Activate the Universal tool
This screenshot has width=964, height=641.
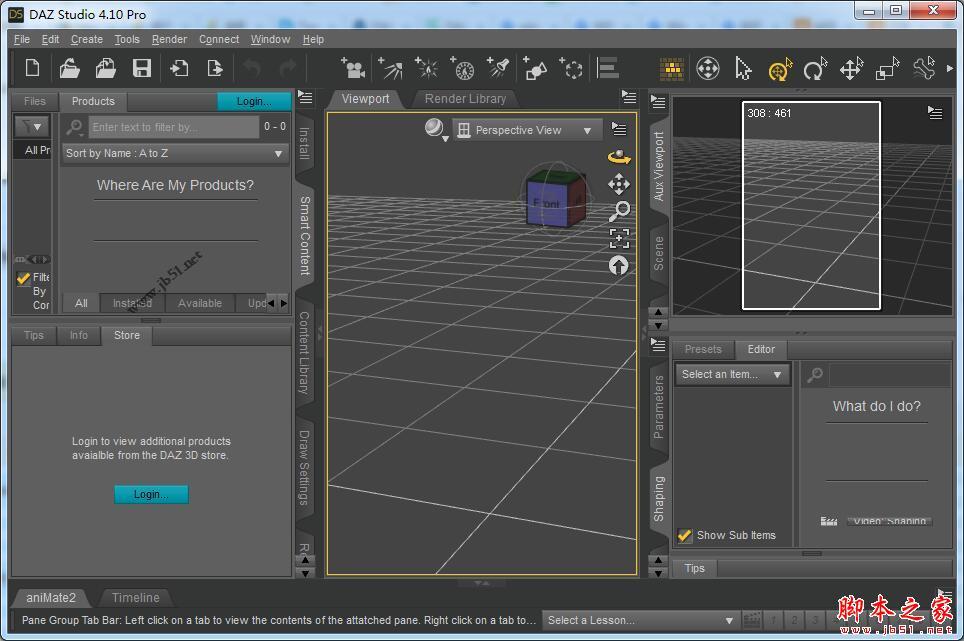[x=780, y=69]
